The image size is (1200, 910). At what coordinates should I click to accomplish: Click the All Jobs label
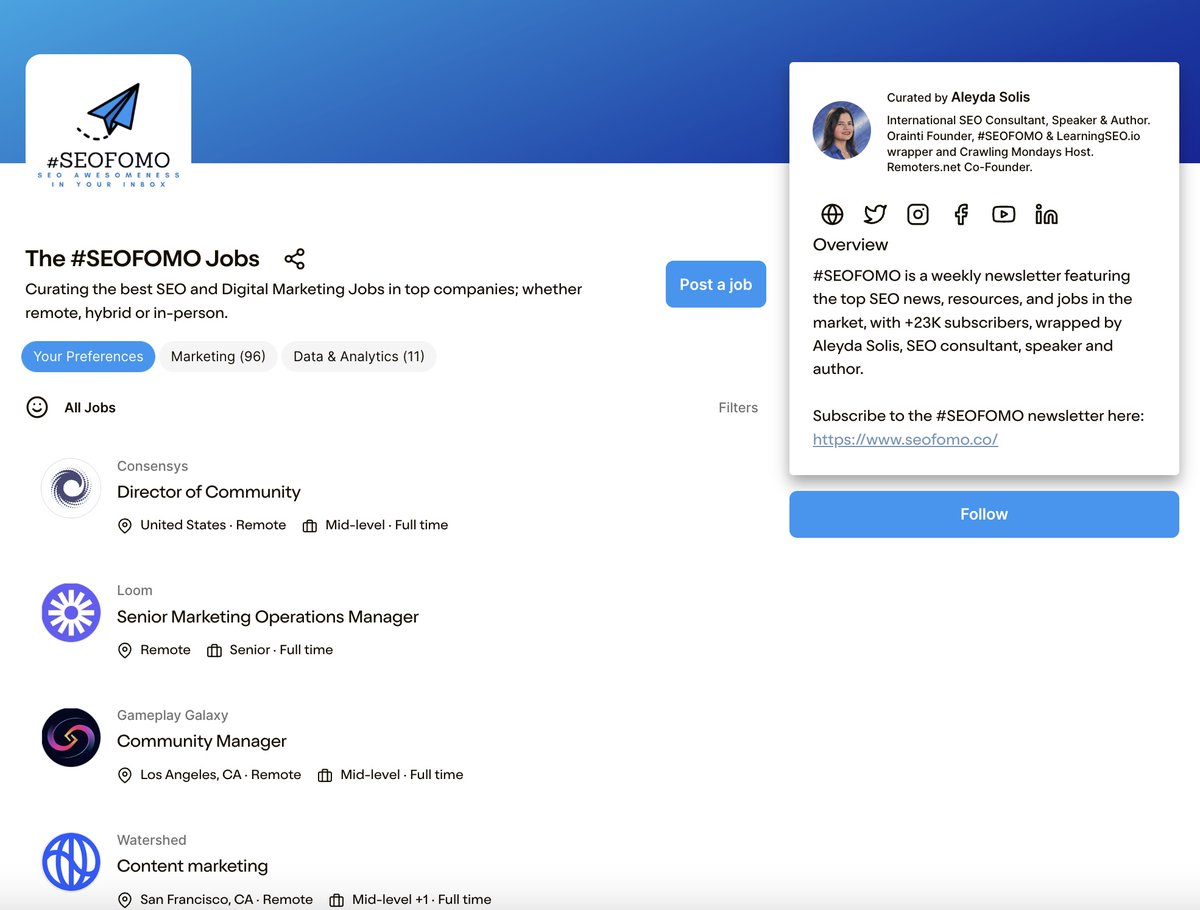pos(90,407)
